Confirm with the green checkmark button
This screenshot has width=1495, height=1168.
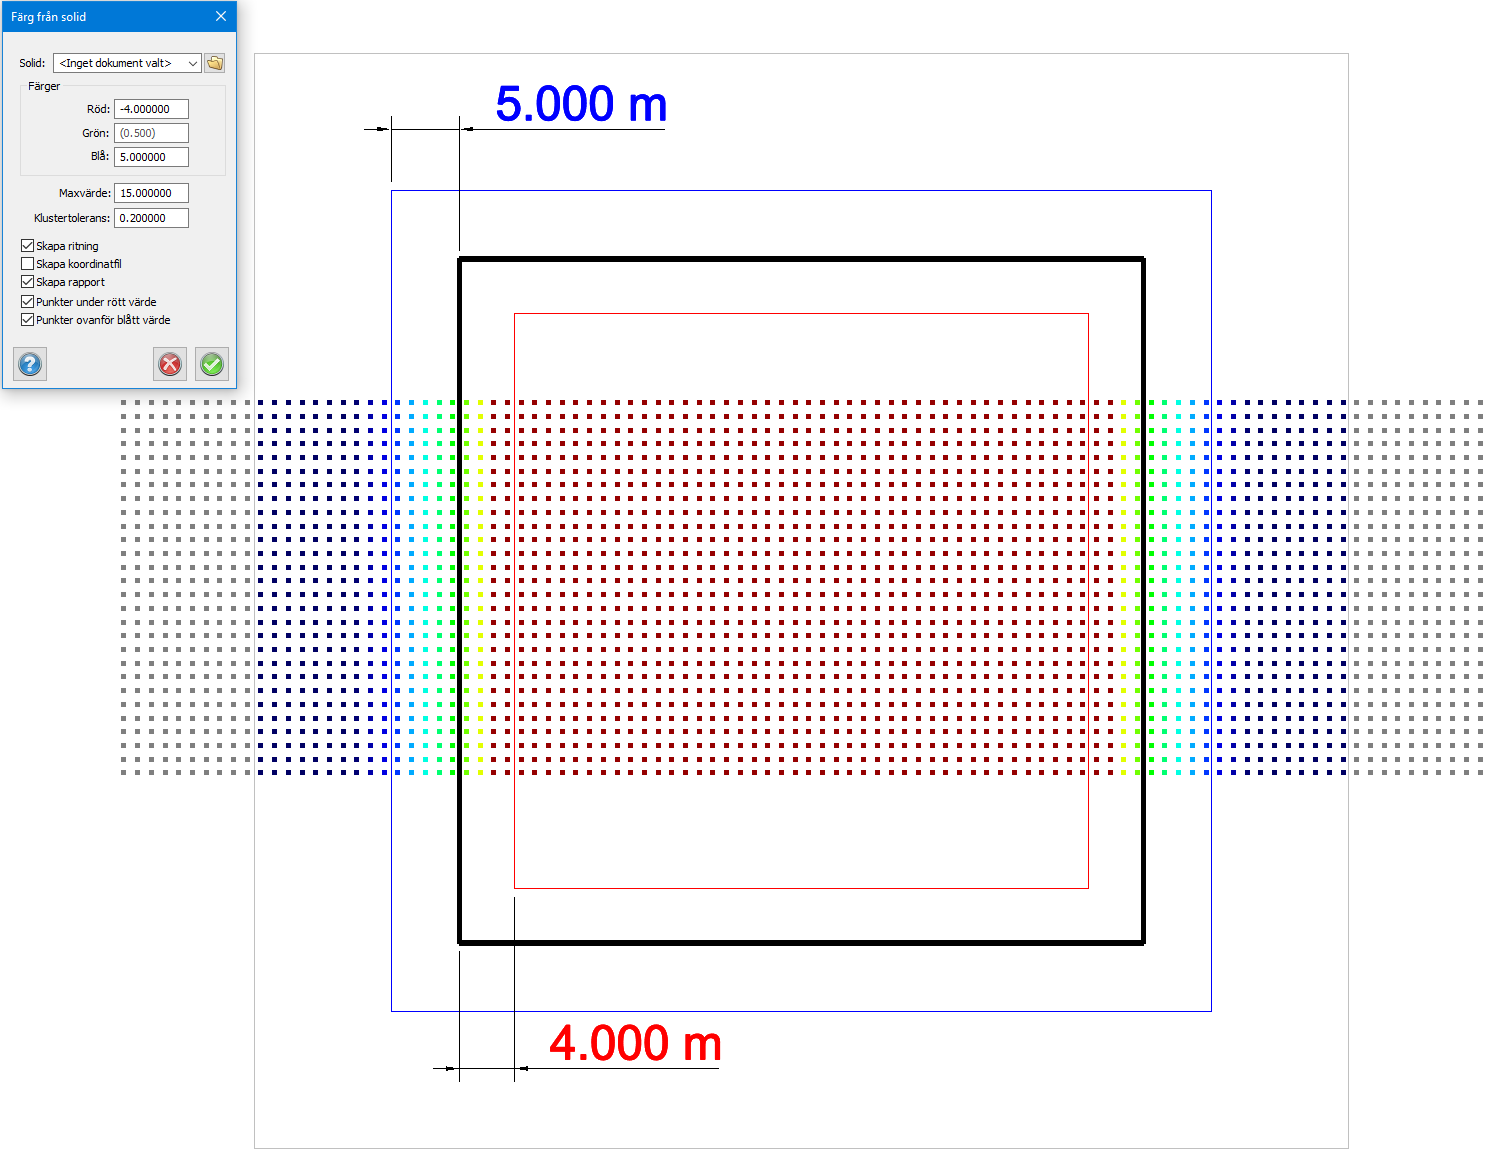212,364
